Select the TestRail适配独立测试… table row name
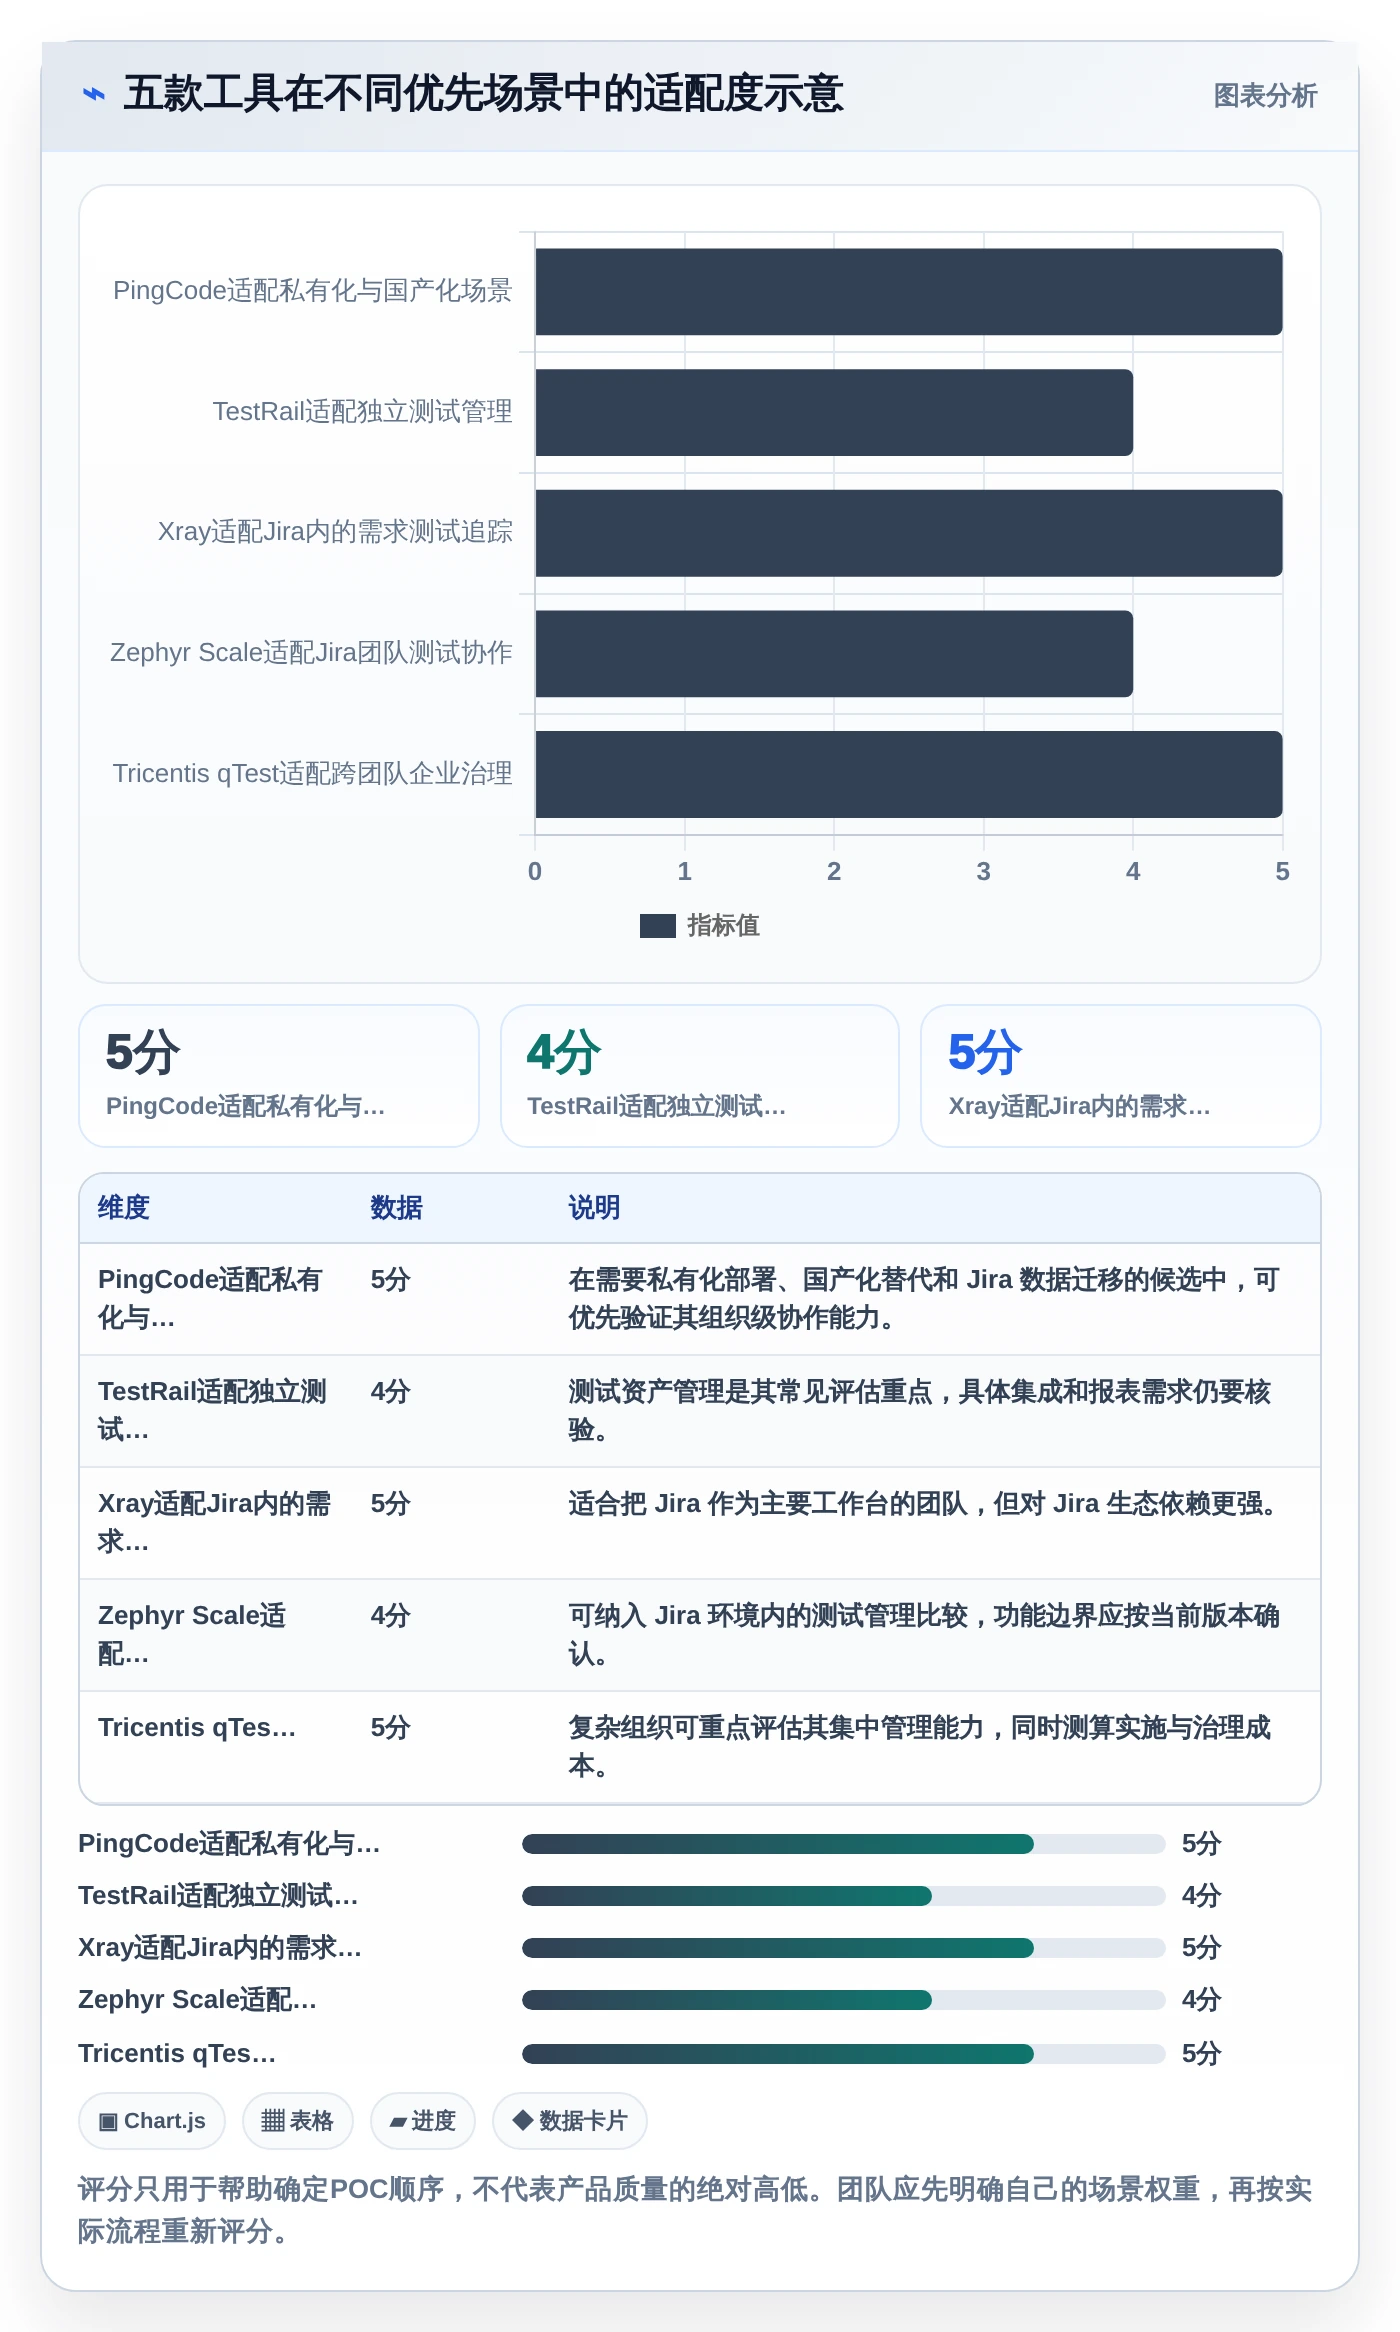1400x2332 pixels. (x=212, y=1411)
